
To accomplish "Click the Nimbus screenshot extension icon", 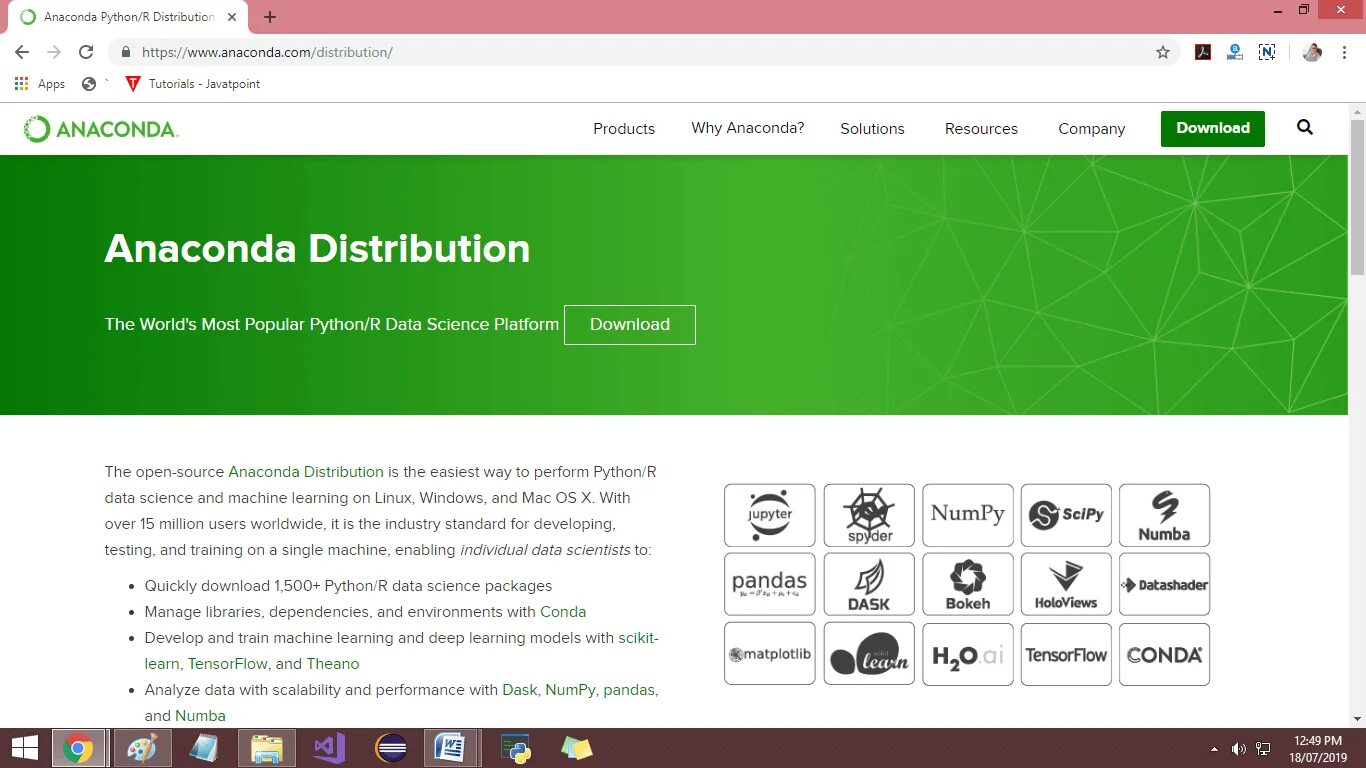I will pos(1267,52).
